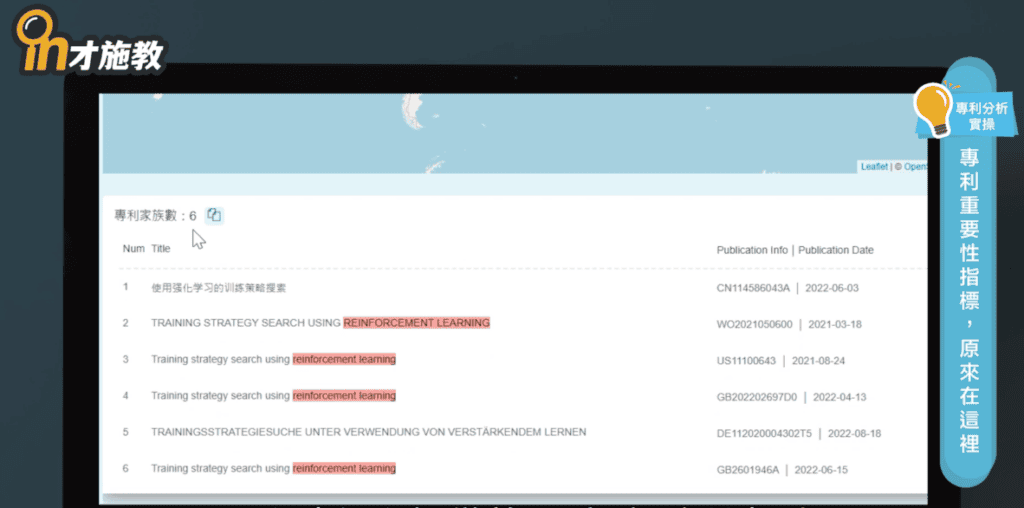Click the copy icon beside 專利家族數

pyautogui.click(x=214, y=215)
